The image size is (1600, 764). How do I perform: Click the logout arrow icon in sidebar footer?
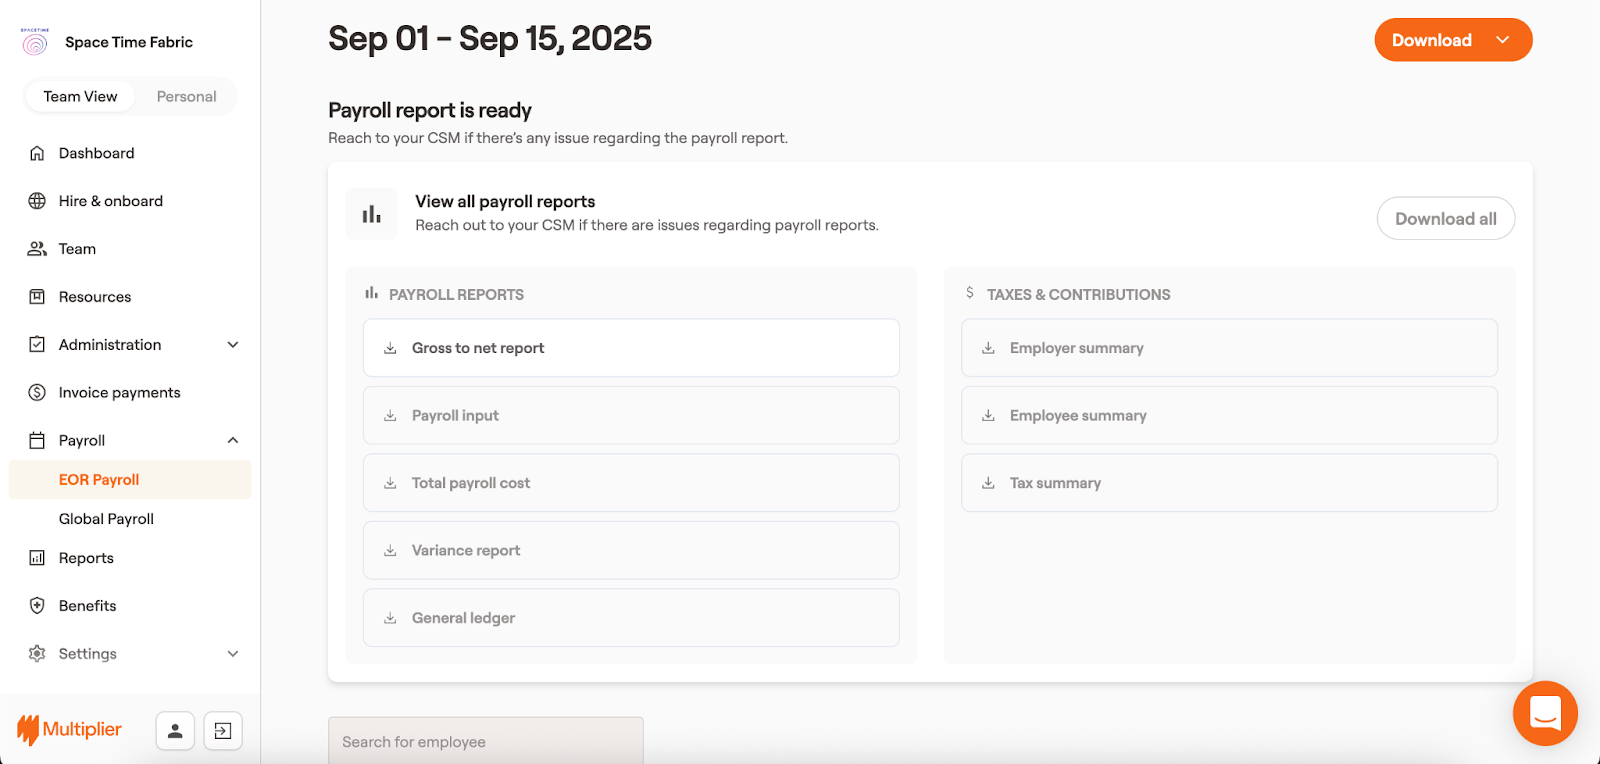coord(223,731)
